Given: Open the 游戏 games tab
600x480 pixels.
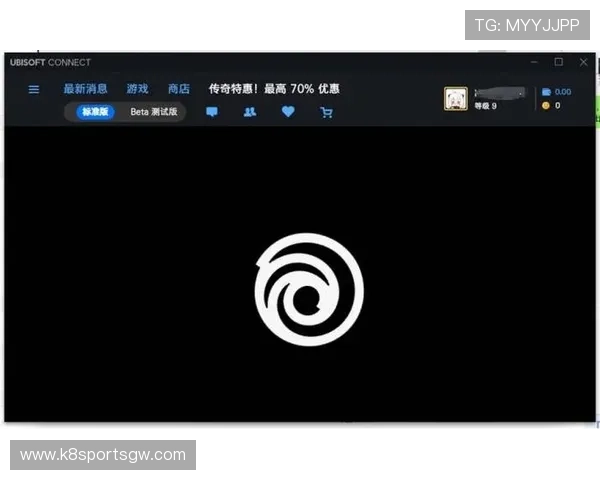Looking at the screenshot, I should (x=137, y=89).
